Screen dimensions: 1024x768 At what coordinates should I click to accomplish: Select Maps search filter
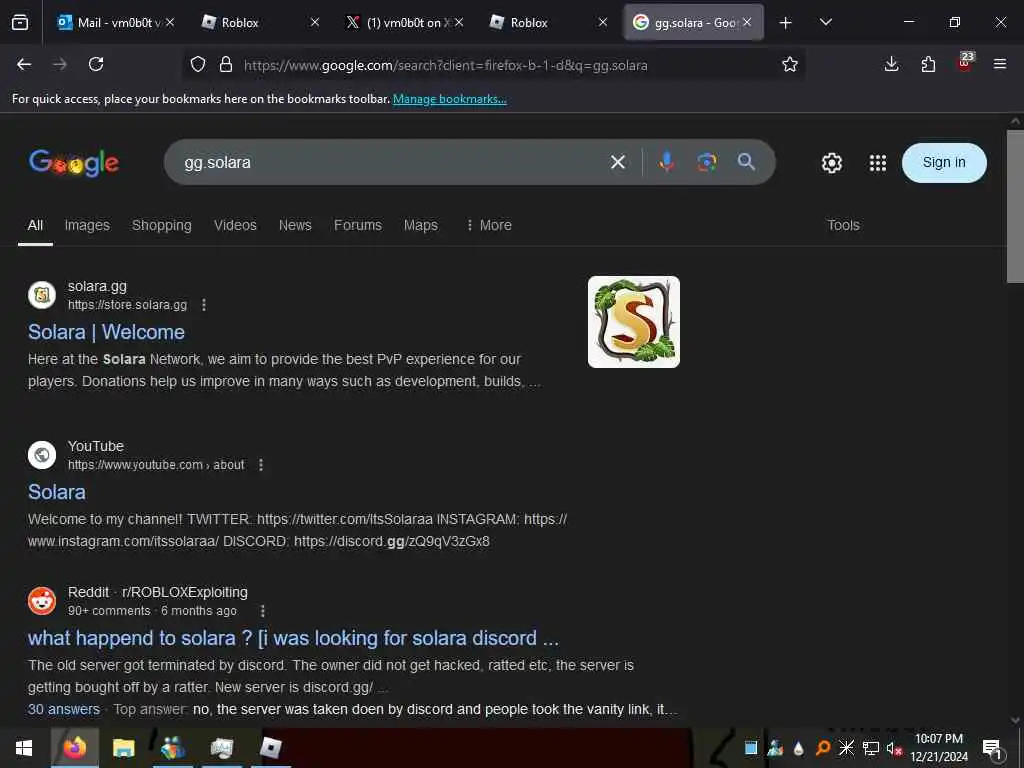(x=421, y=225)
